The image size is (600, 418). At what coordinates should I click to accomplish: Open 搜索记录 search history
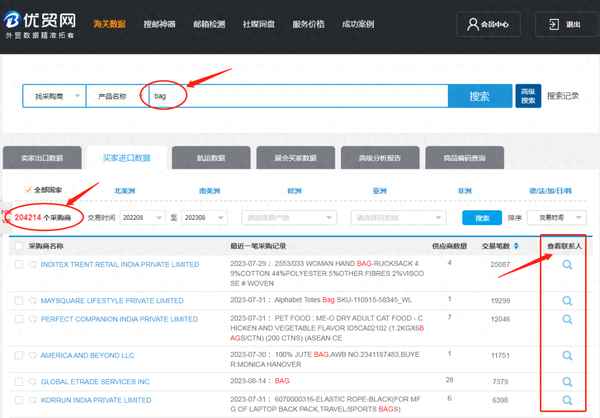(x=563, y=96)
